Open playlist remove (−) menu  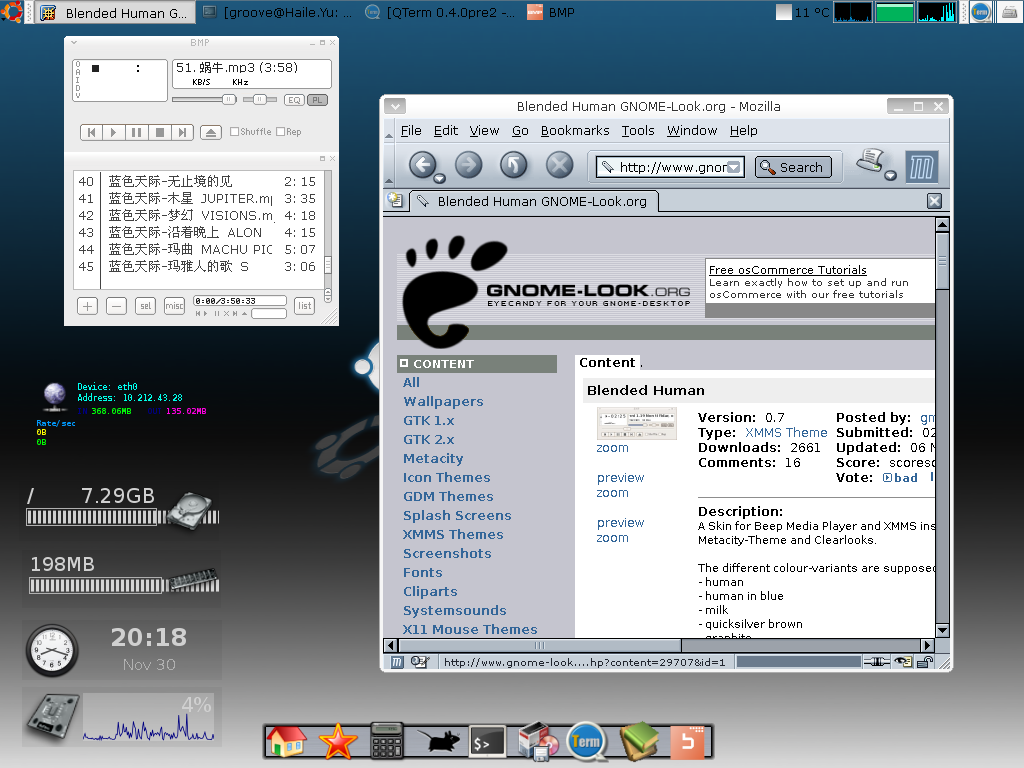coord(116,306)
